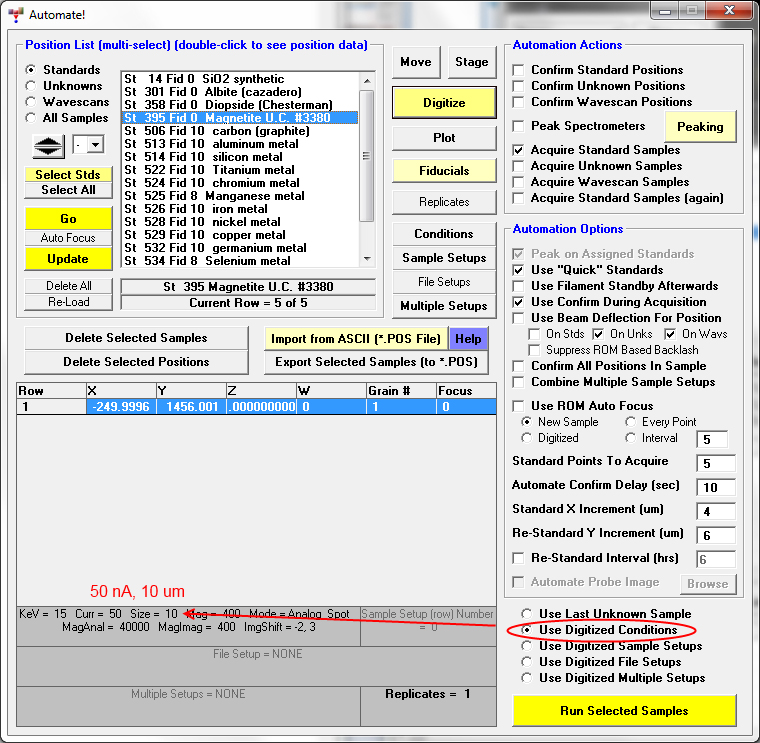Open the Peaking options button
The height and width of the screenshot is (743, 760).
coord(700,127)
